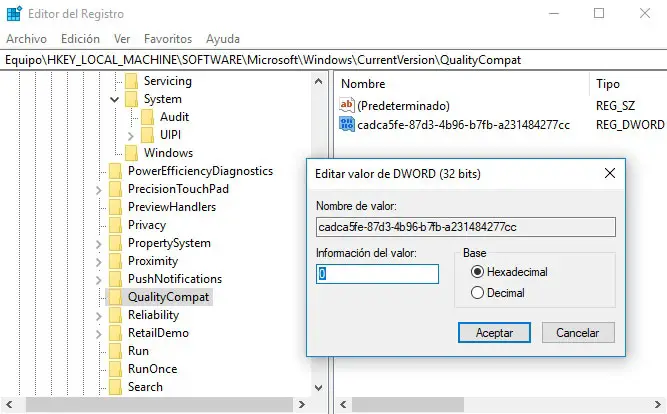Viewport: 667px width, 414px height.
Task: Click the Servicing folder icon
Action: 131,81
